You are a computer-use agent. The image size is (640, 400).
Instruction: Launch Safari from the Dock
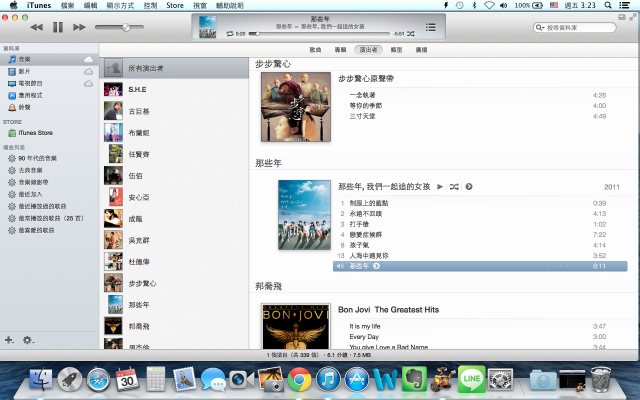click(x=98, y=380)
